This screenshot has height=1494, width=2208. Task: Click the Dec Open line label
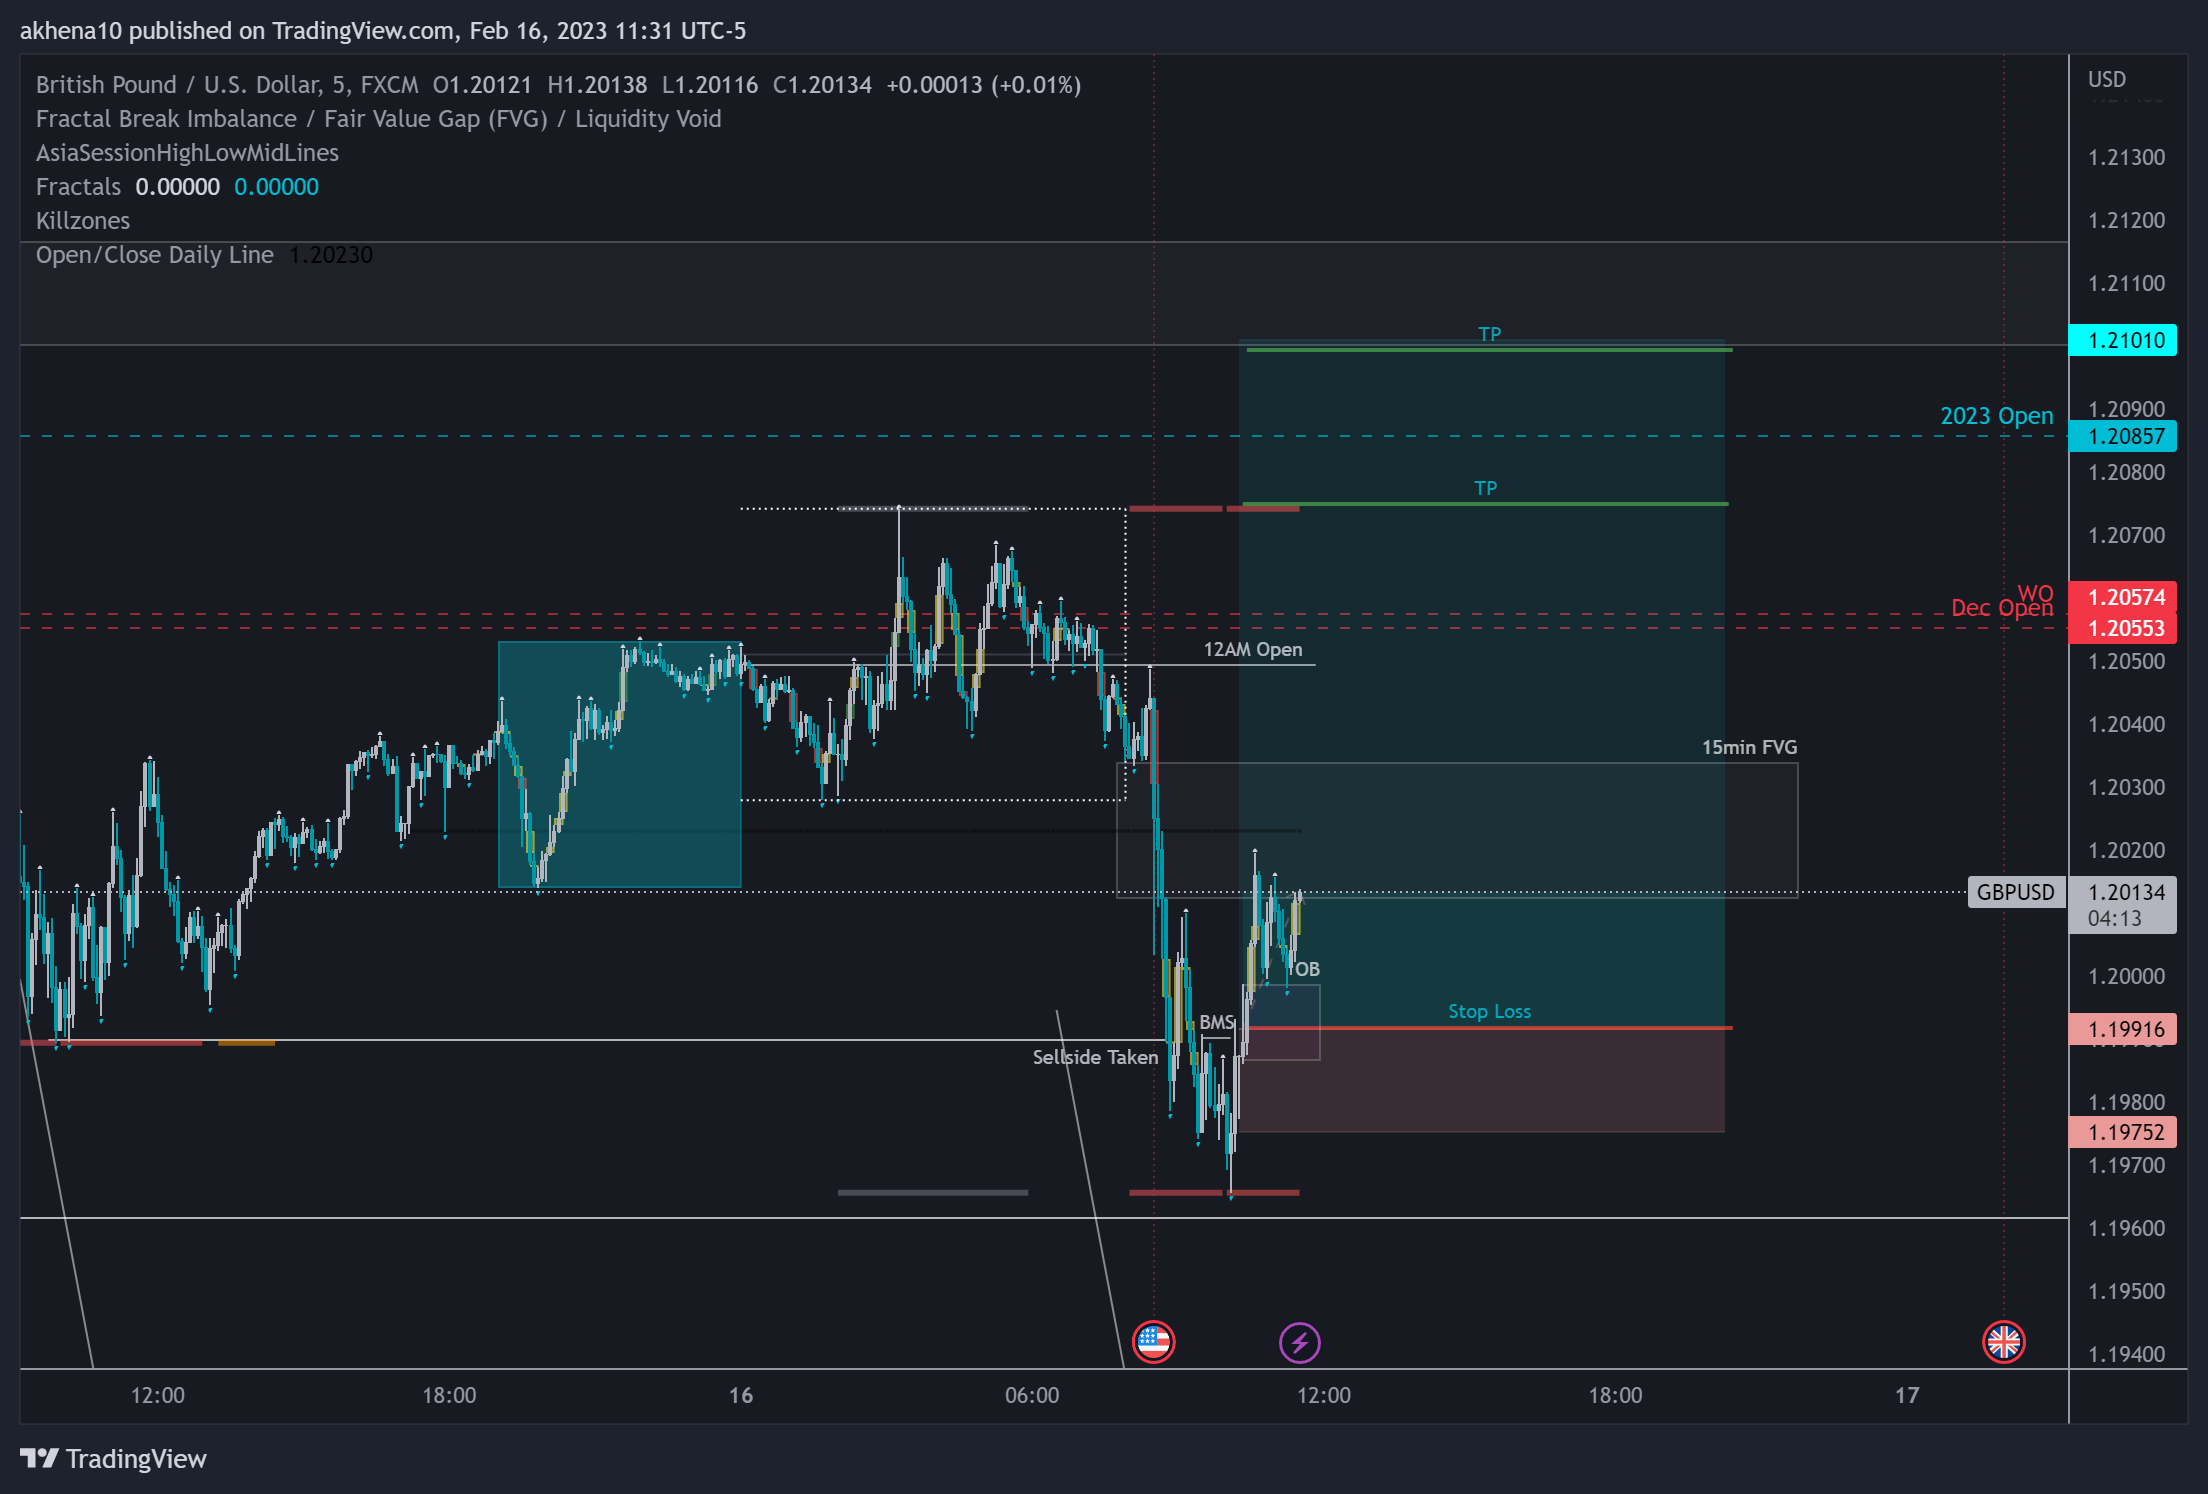pos(2002,608)
